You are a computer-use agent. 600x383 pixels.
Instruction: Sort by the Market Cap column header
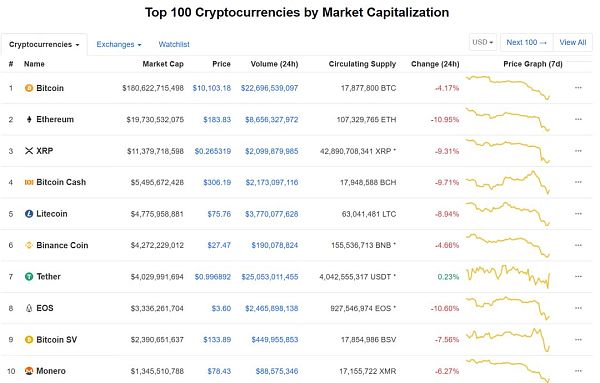pos(163,64)
